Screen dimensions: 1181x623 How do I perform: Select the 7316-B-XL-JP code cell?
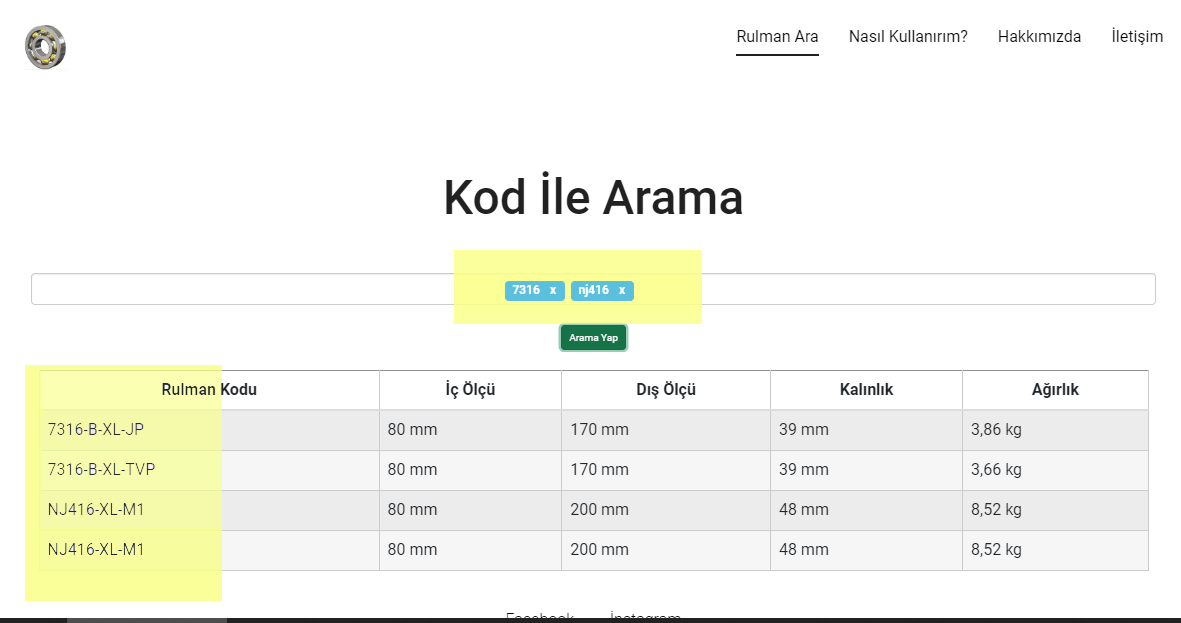tap(209, 429)
